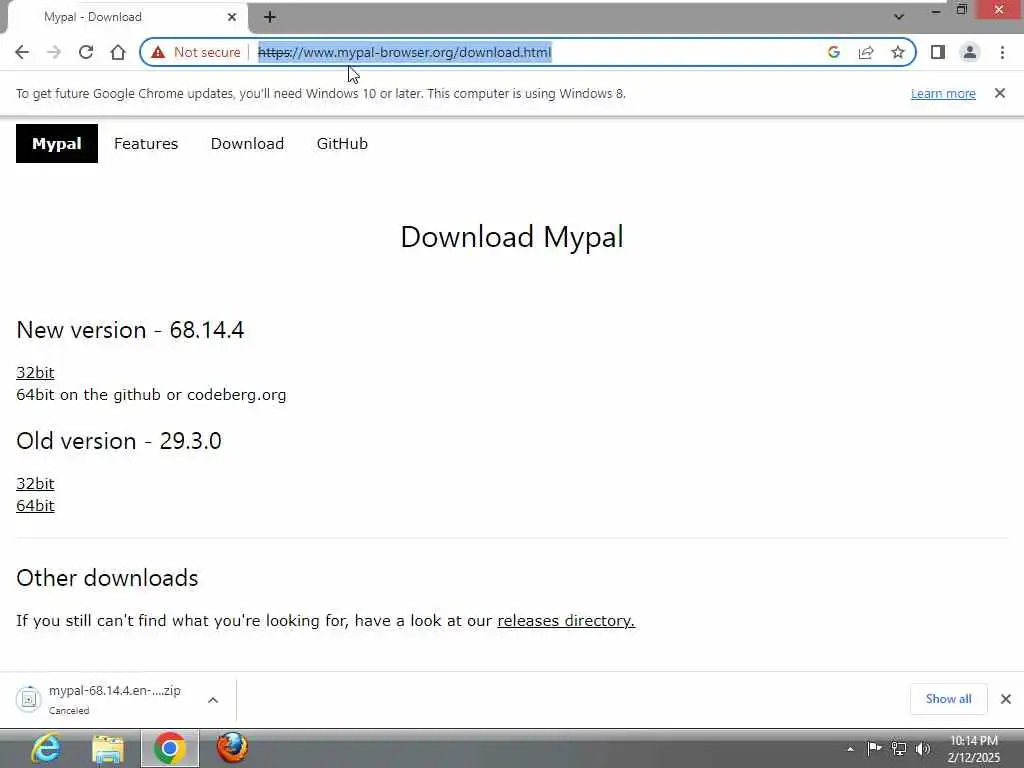Open the Chrome three-dot menu
The height and width of the screenshot is (768, 1024).
[x=1002, y=52]
